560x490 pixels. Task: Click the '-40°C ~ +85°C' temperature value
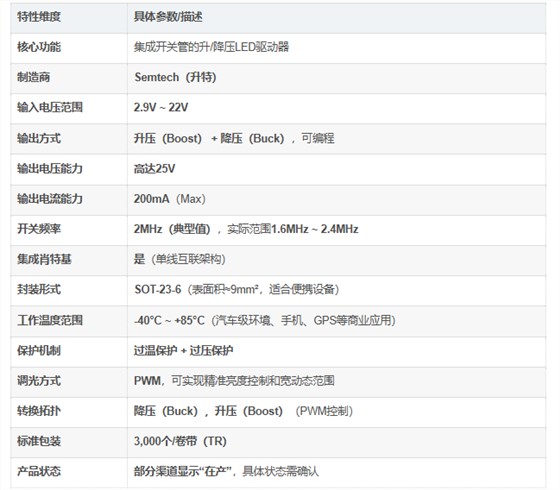169,320
